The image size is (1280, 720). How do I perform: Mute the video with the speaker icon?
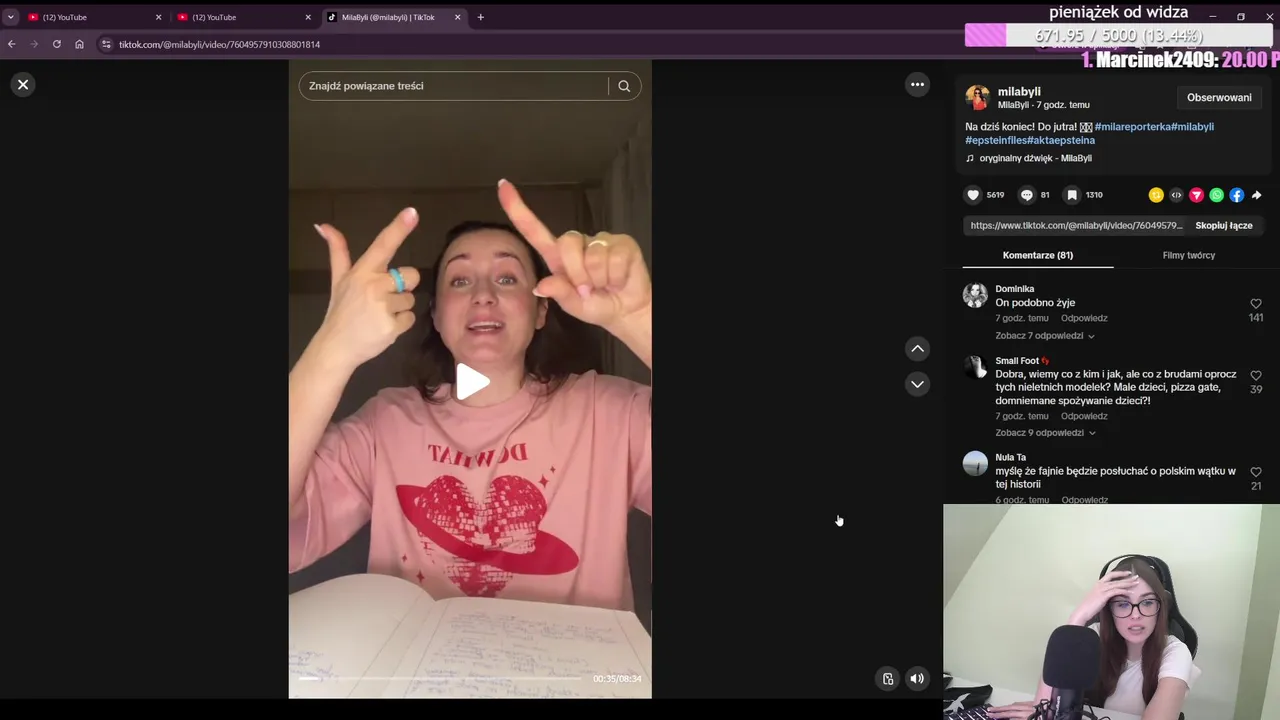click(916, 679)
